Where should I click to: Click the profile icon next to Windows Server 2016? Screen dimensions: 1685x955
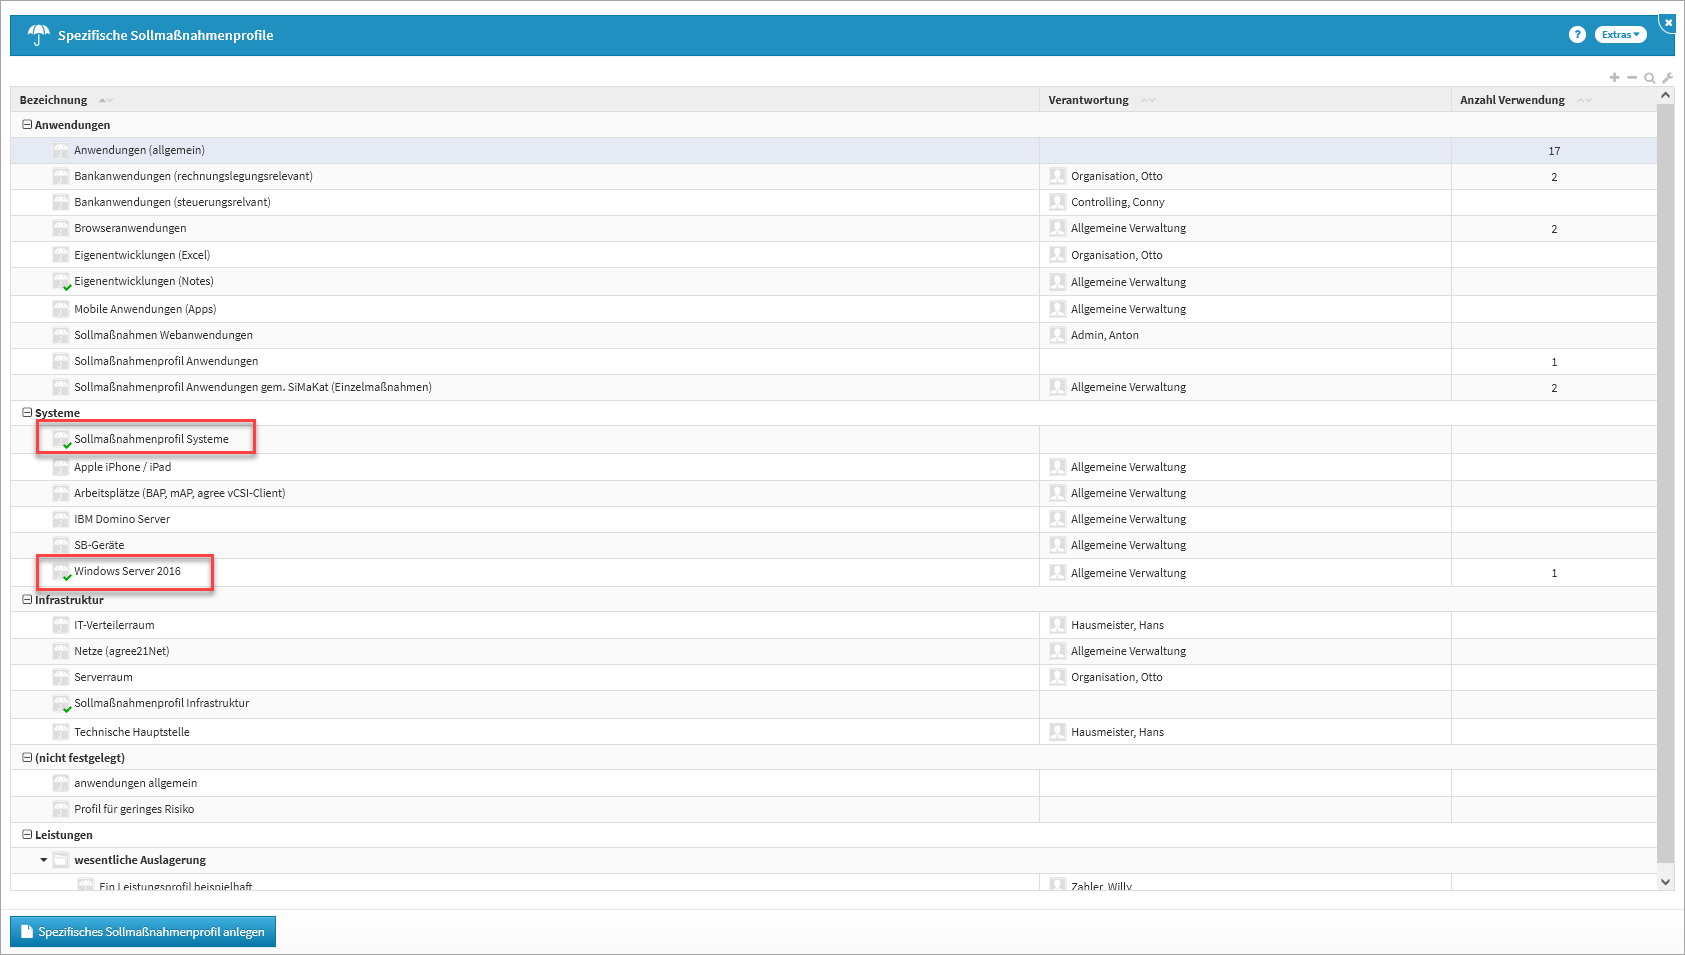point(61,572)
